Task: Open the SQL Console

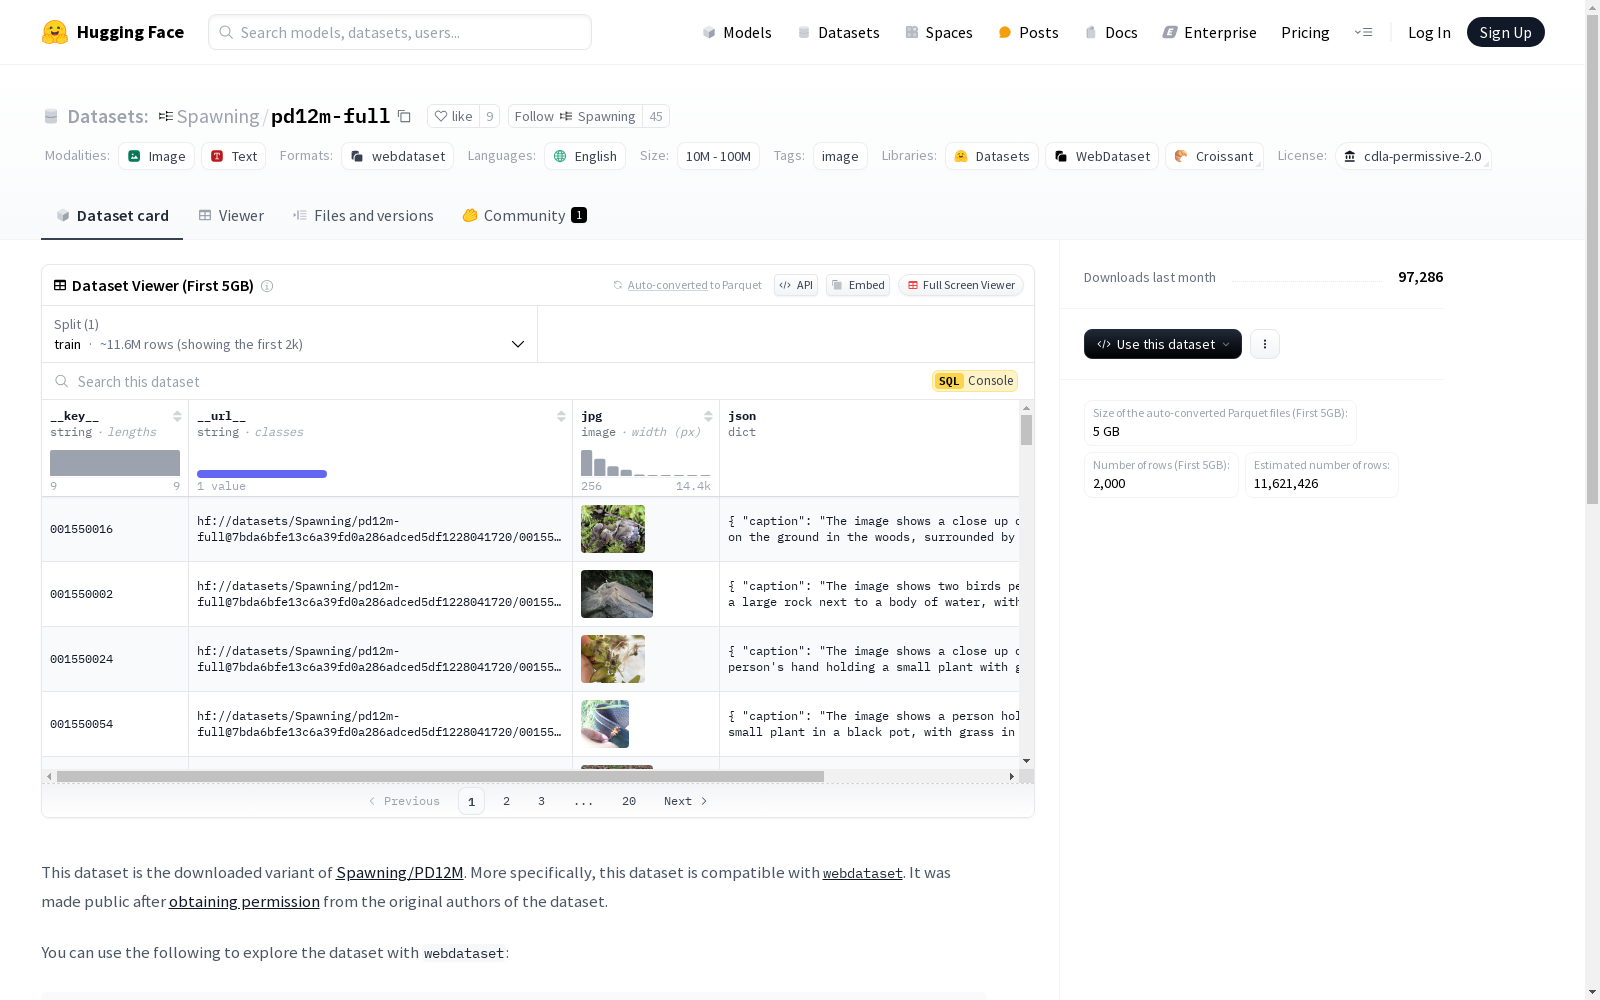Action: [x=975, y=381]
